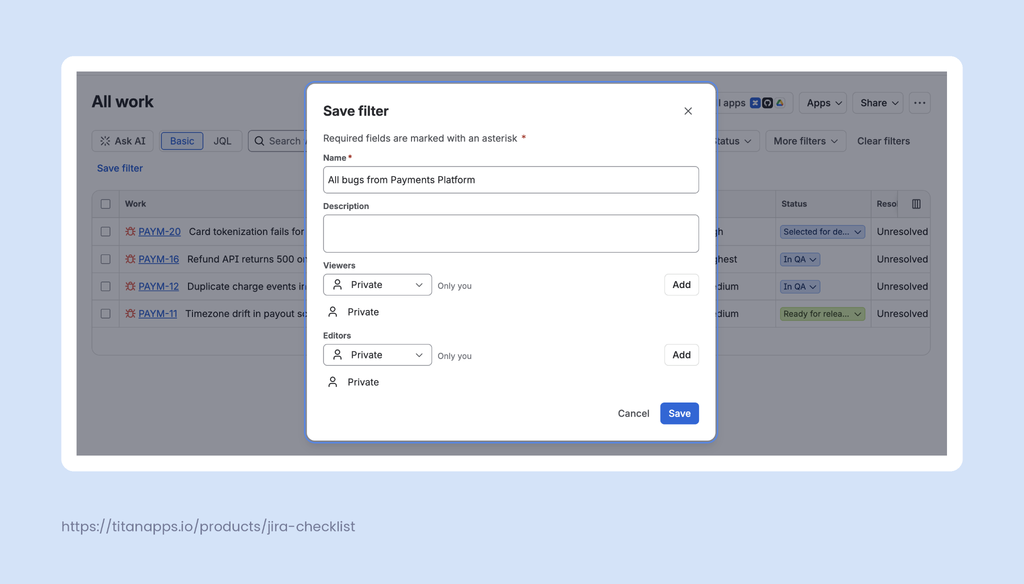
Task: Click the bug icon beside PAYM-11
Action: point(131,314)
